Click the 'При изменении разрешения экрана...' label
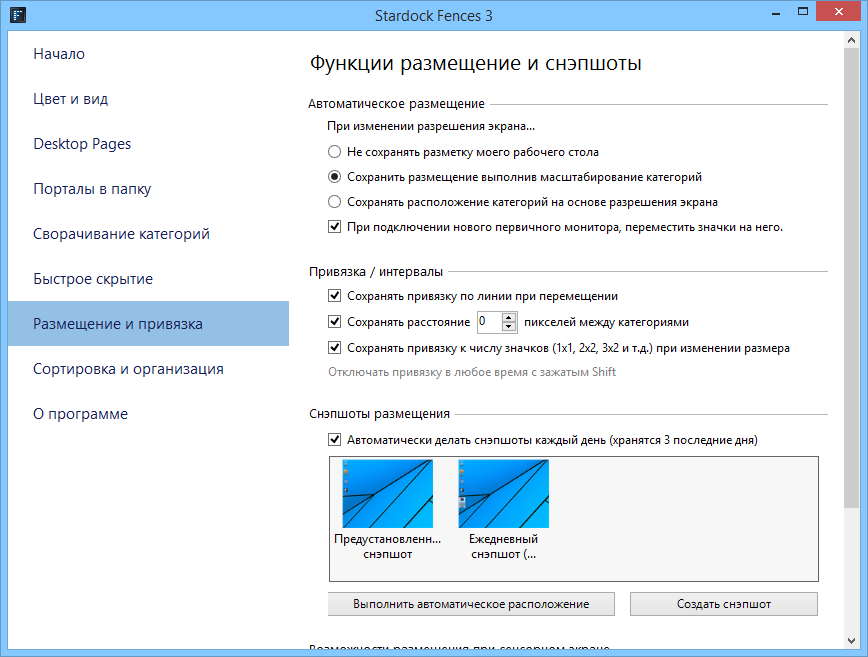 click(x=431, y=126)
